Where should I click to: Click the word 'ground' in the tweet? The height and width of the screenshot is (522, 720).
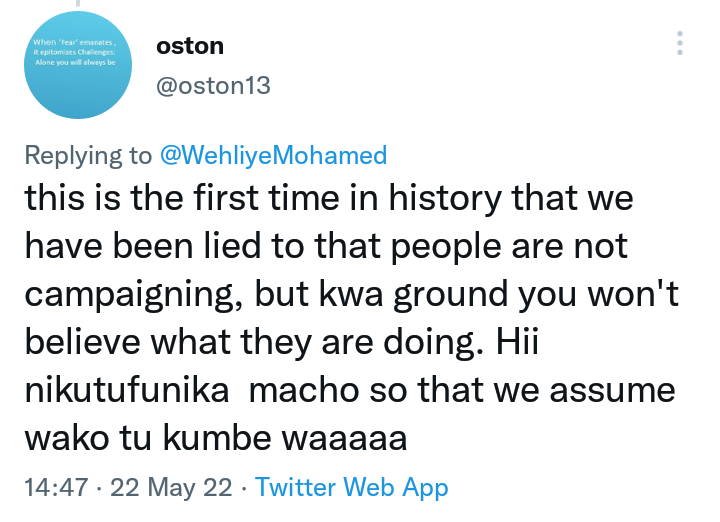[450, 295]
